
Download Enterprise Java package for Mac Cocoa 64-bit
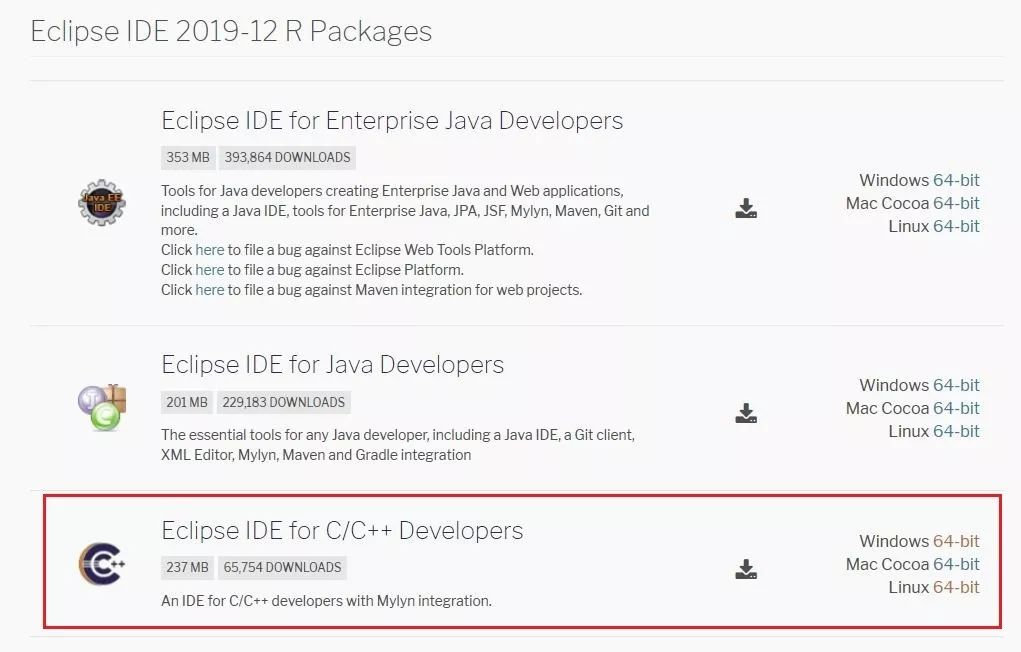[956, 203]
